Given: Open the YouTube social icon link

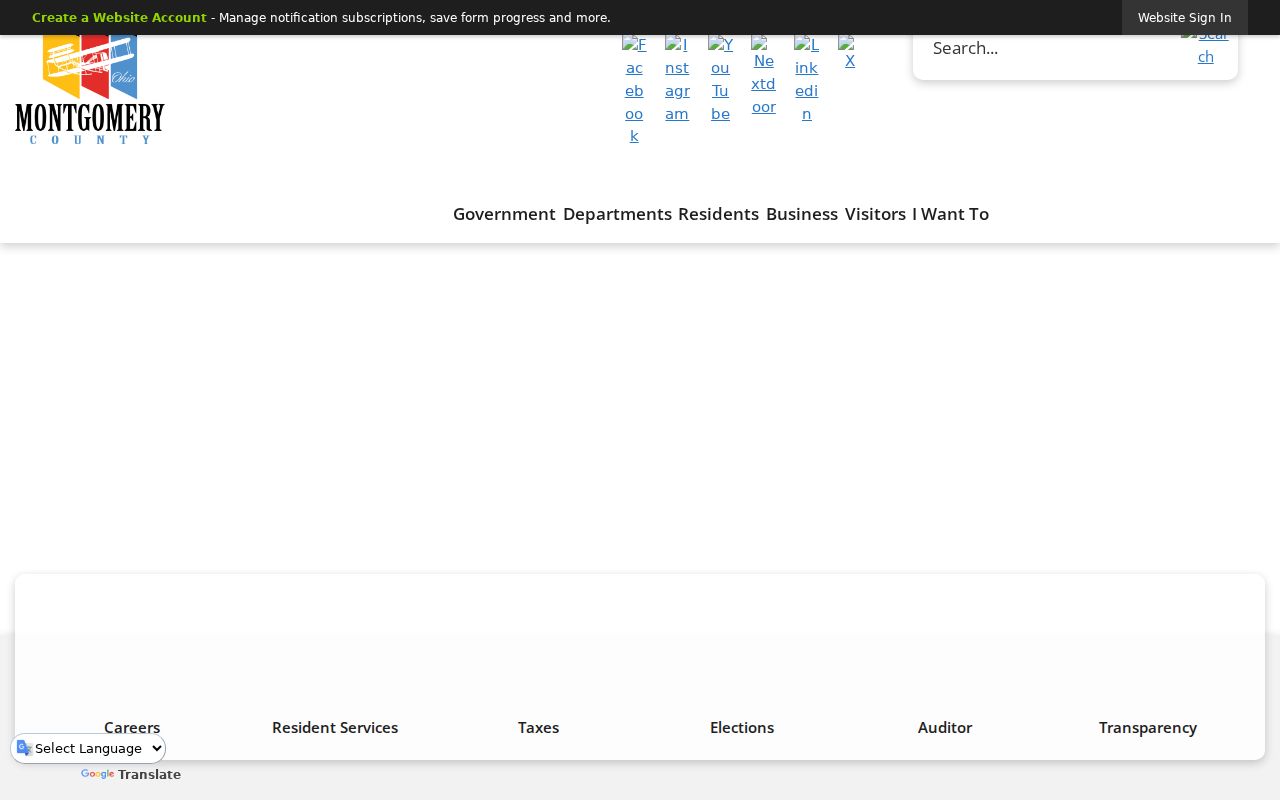Looking at the screenshot, I should [x=720, y=79].
